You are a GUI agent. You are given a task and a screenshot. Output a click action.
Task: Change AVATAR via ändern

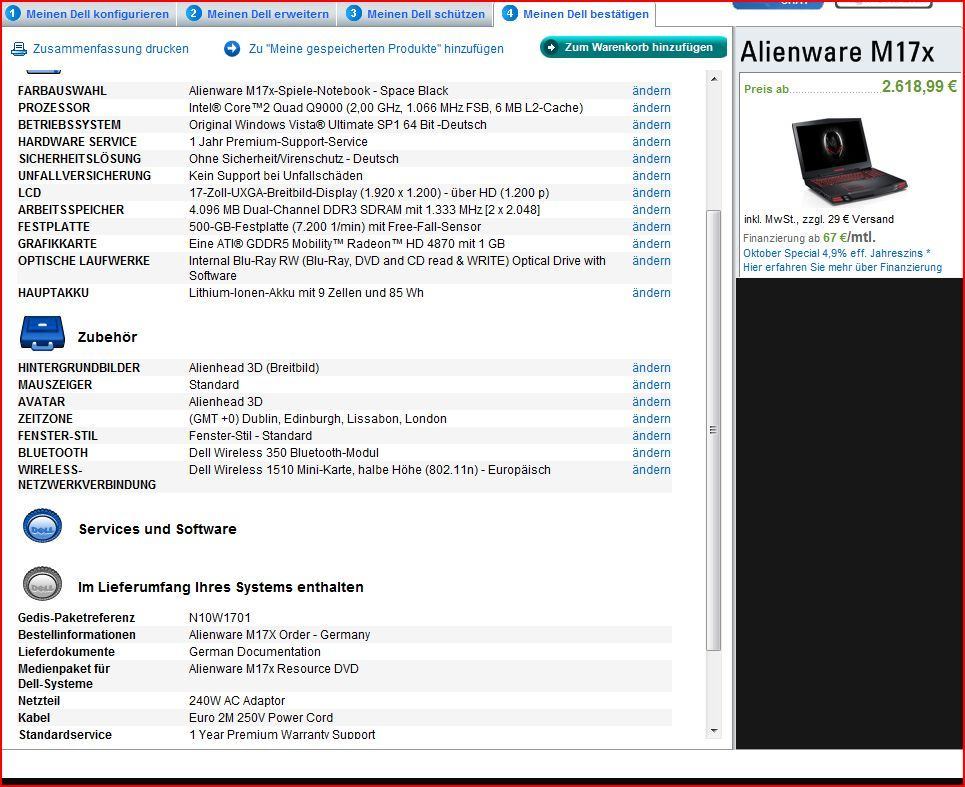651,402
